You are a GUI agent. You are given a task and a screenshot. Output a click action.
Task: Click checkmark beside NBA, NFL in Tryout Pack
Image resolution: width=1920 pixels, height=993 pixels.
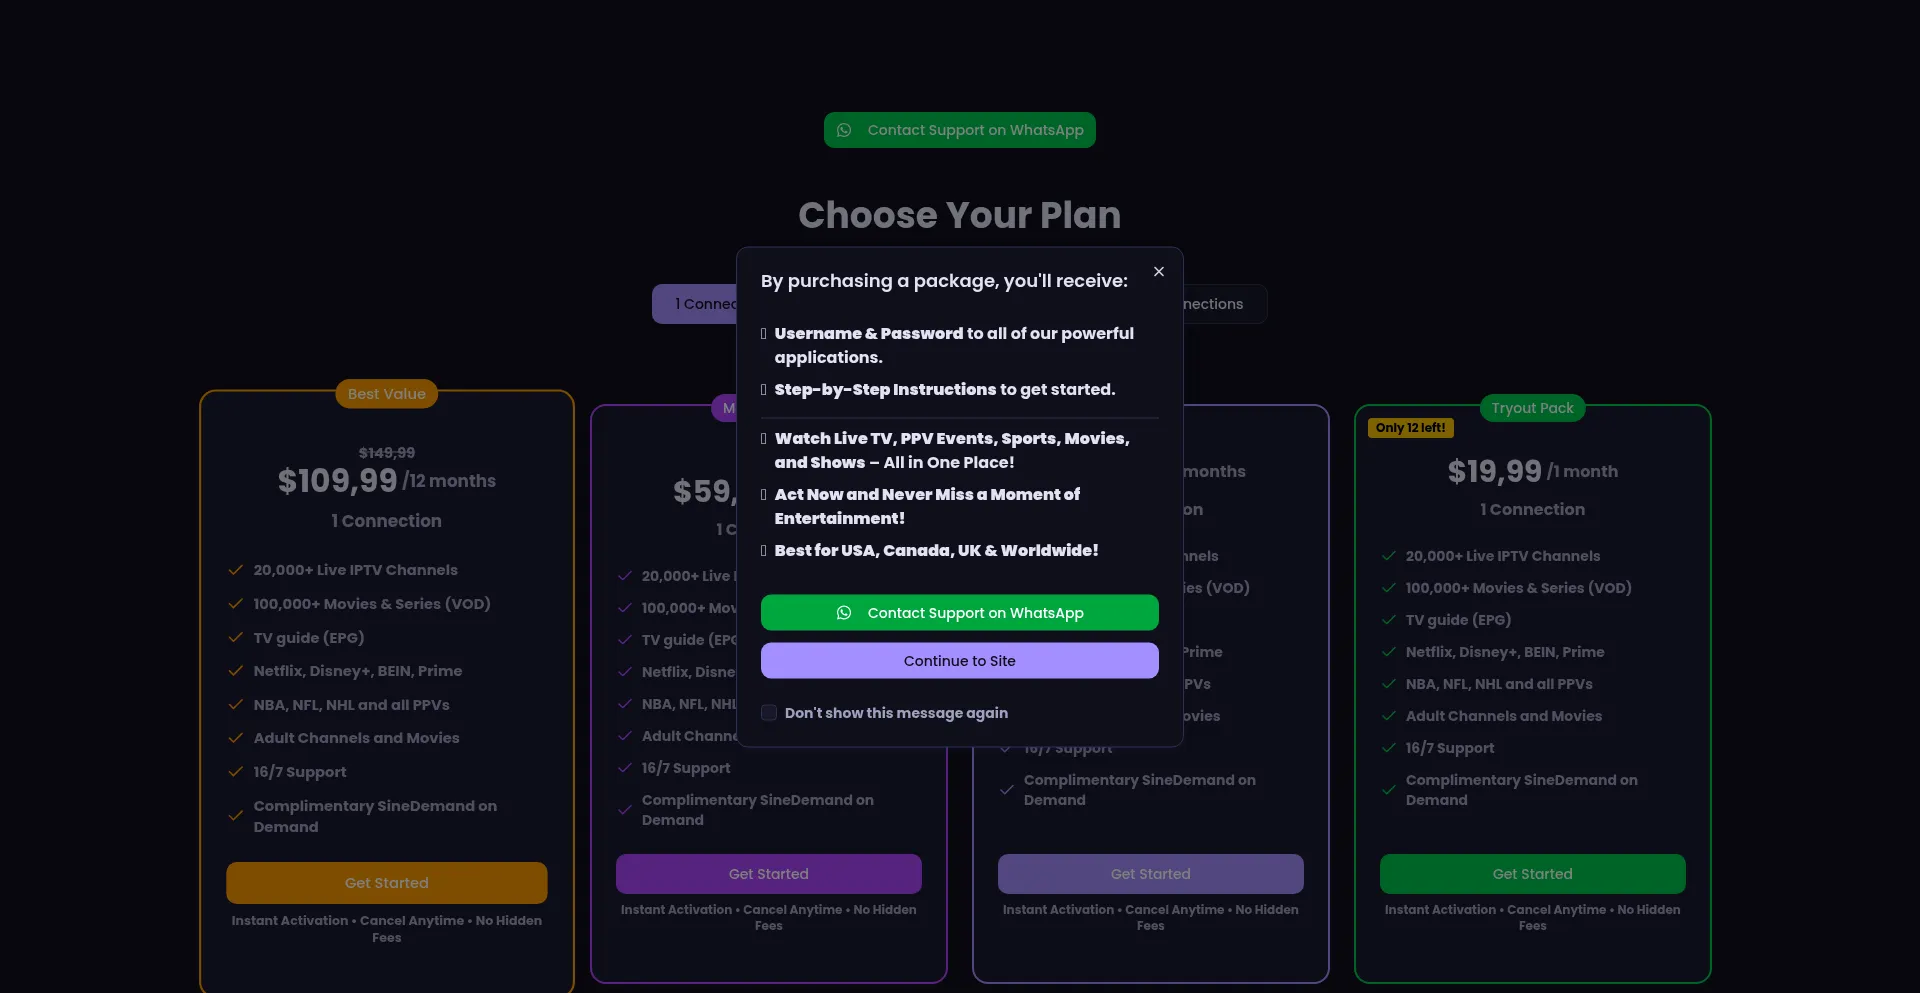pos(1388,684)
